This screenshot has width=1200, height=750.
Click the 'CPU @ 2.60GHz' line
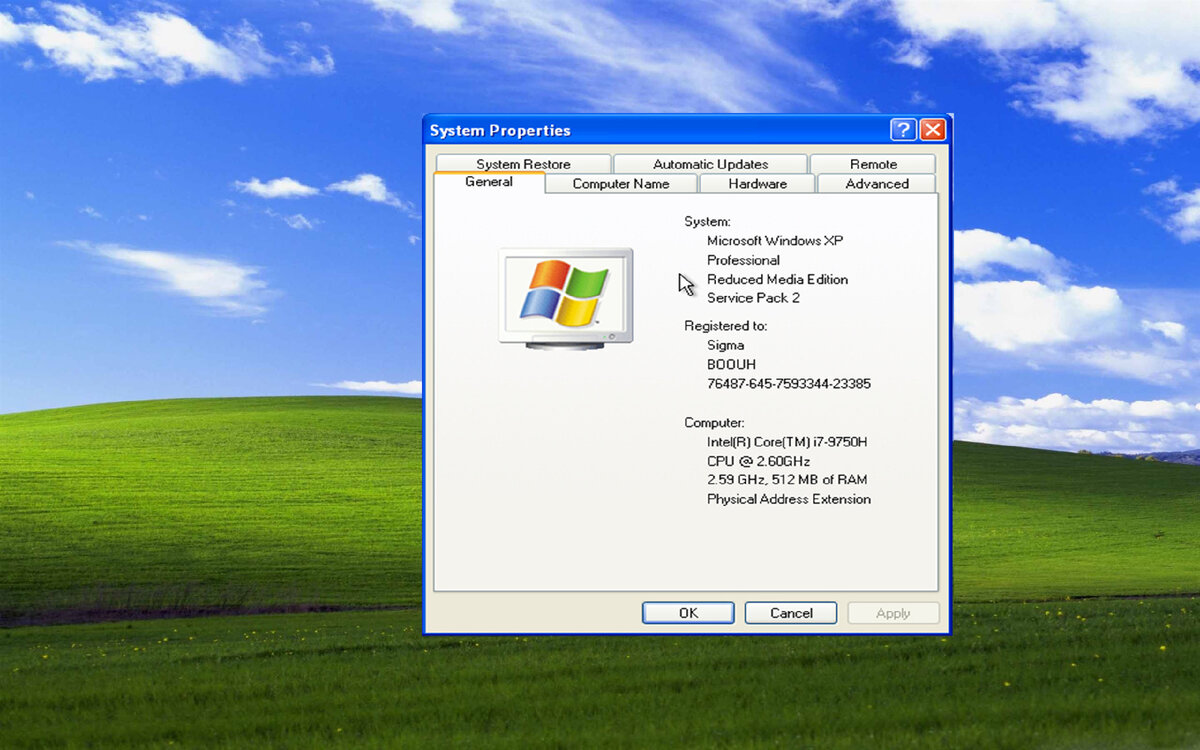coord(758,461)
